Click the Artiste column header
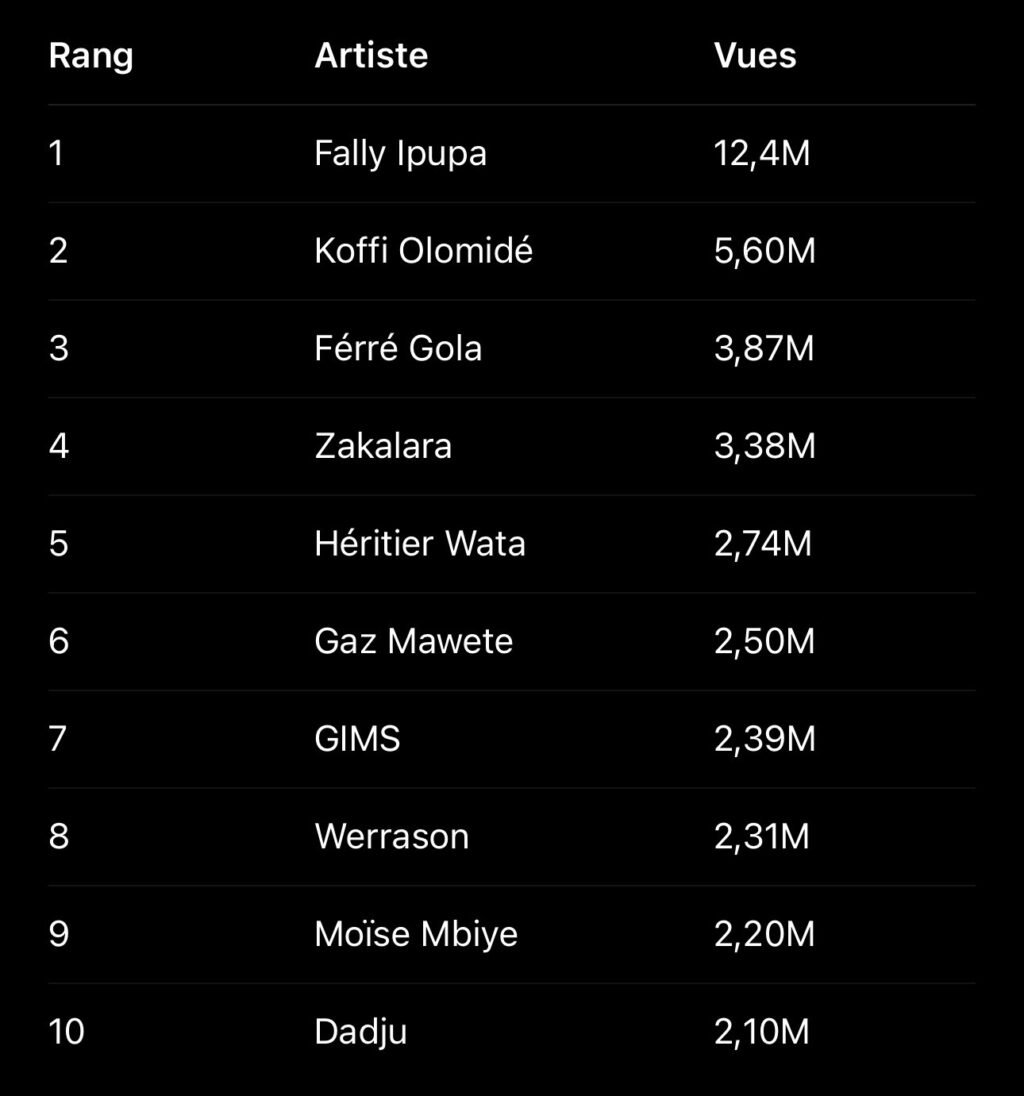The image size is (1024, 1096). point(371,56)
